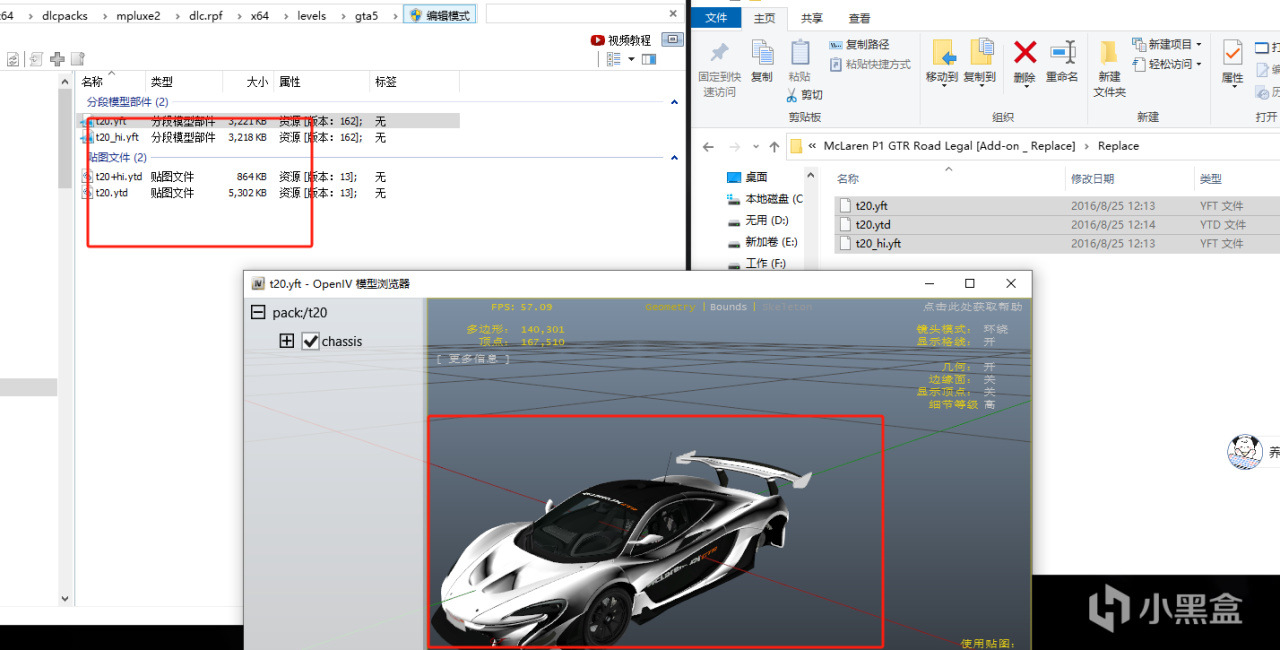Click the OpenIV new-item plus icon
This screenshot has height=650, width=1280.
57,59
